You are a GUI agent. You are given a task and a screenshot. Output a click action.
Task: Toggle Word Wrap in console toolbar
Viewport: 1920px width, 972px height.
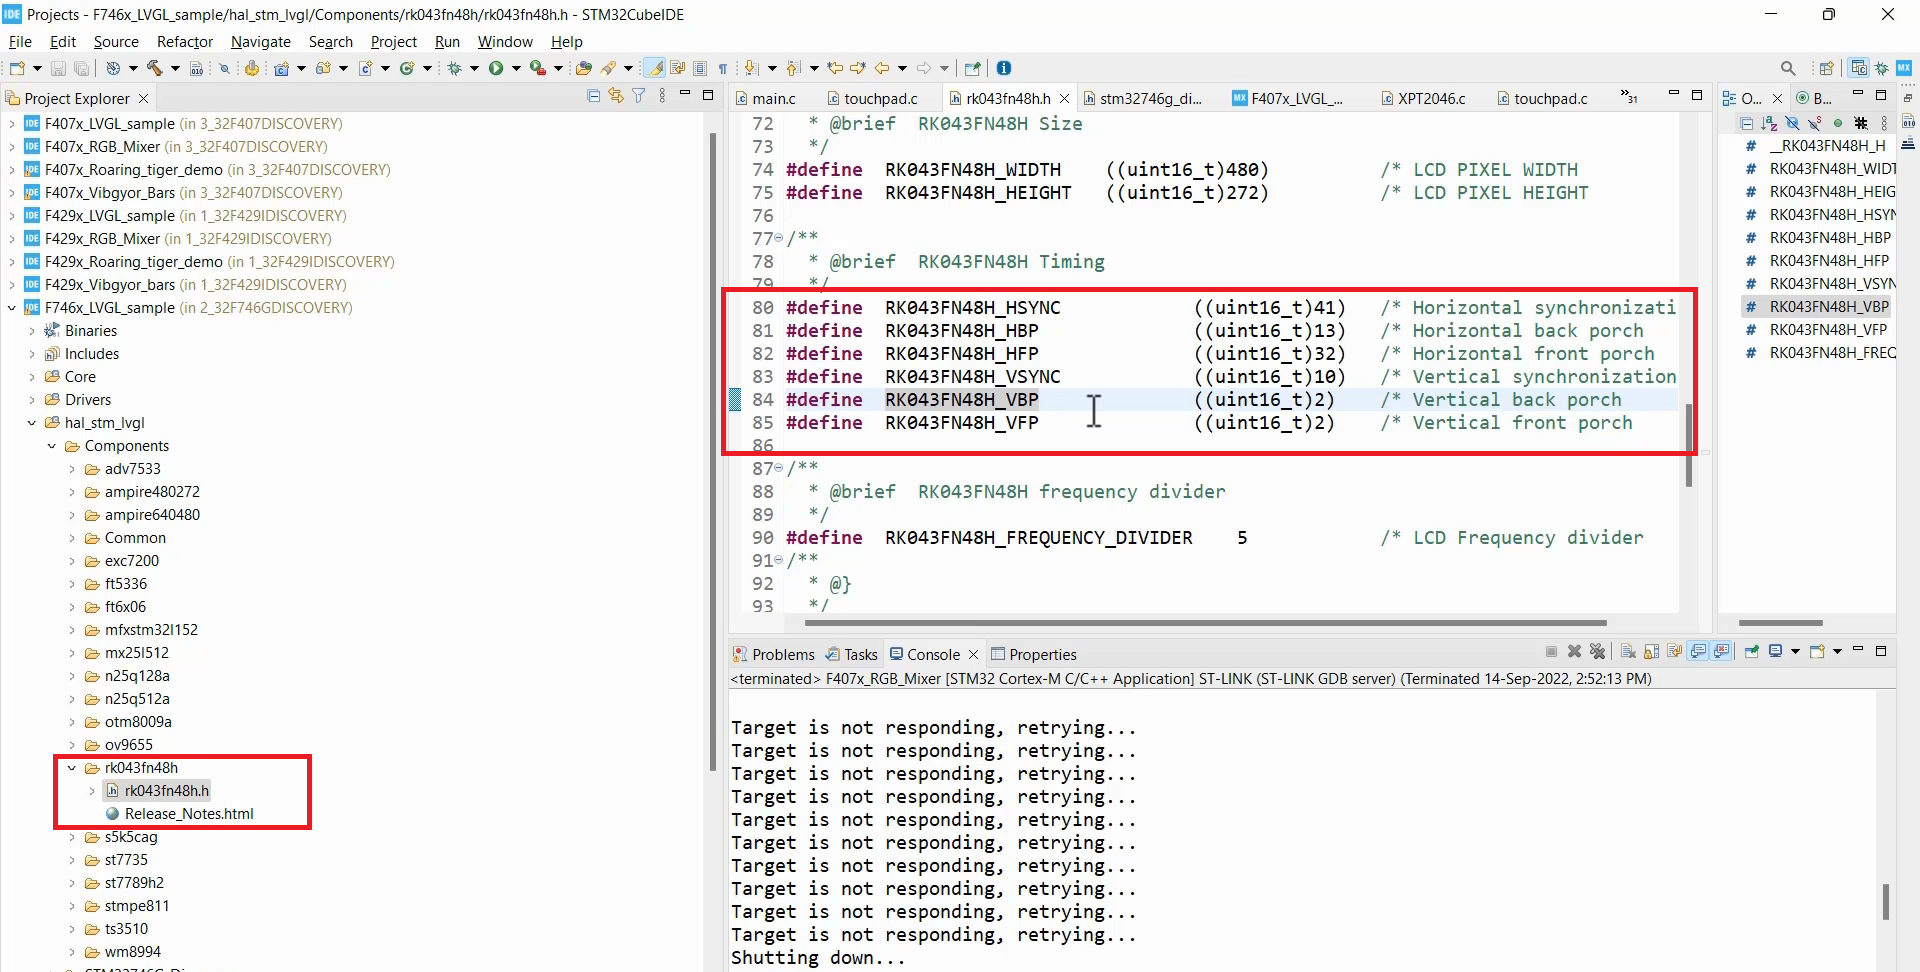point(1674,651)
